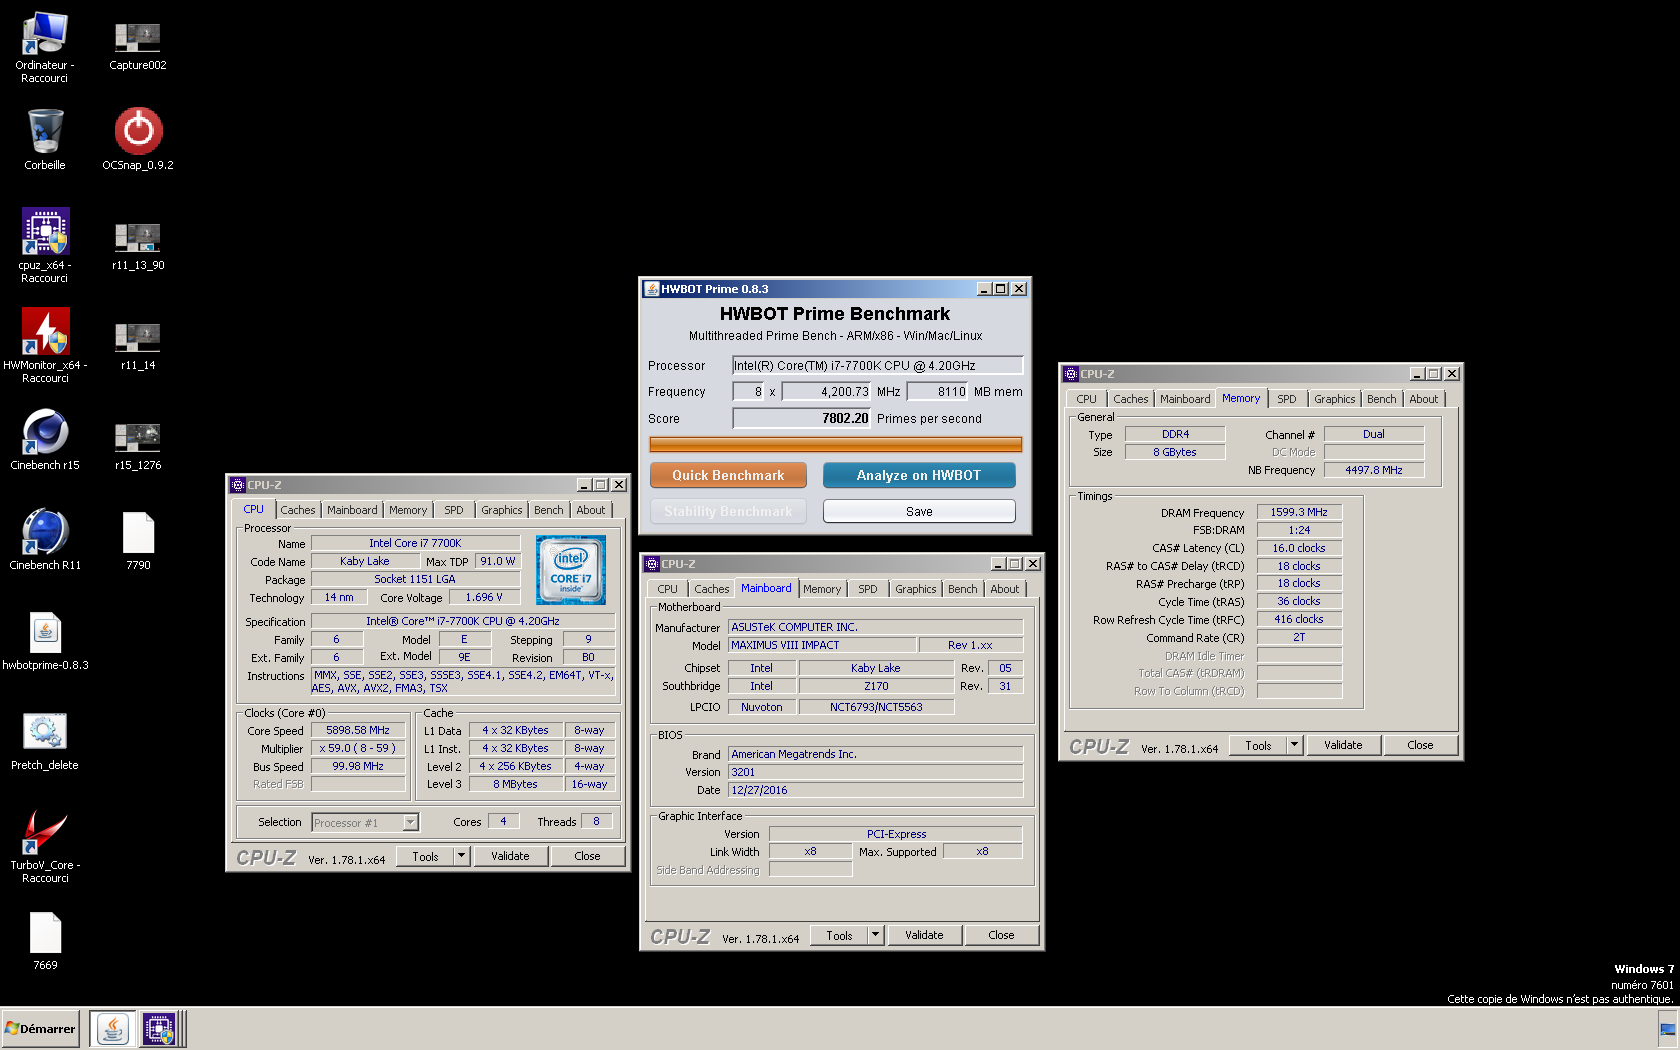Click HWBOT Prime title bar icon
The image size is (1680, 1050).
(652, 289)
